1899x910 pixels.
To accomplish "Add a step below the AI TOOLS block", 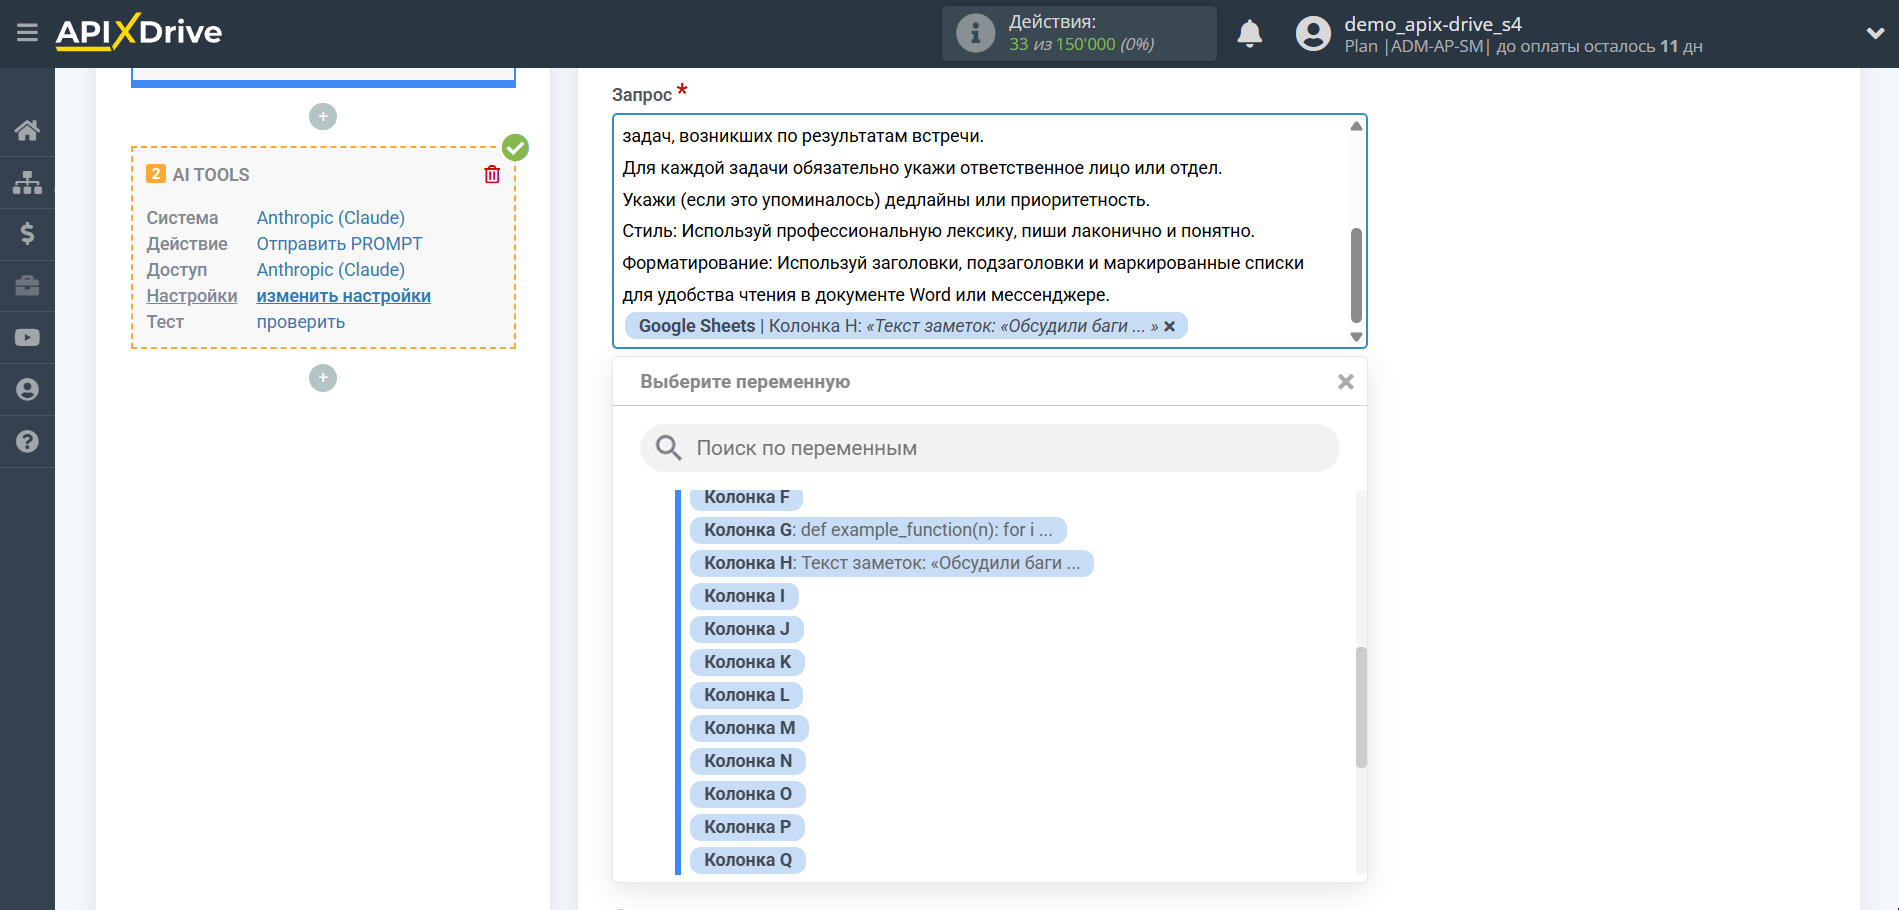I will [x=323, y=378].
